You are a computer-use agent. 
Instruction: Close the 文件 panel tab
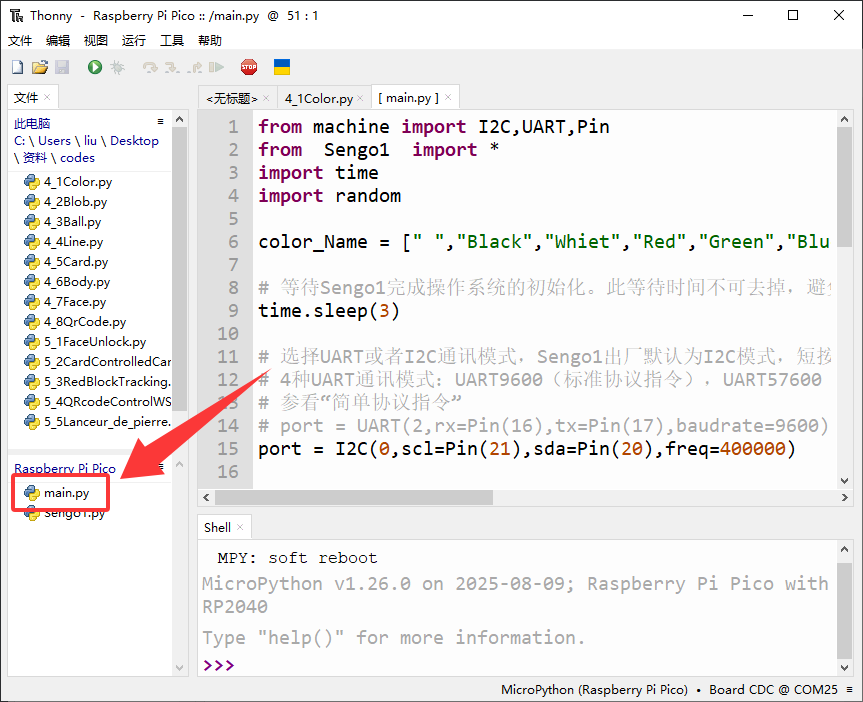tap(47, 97)
